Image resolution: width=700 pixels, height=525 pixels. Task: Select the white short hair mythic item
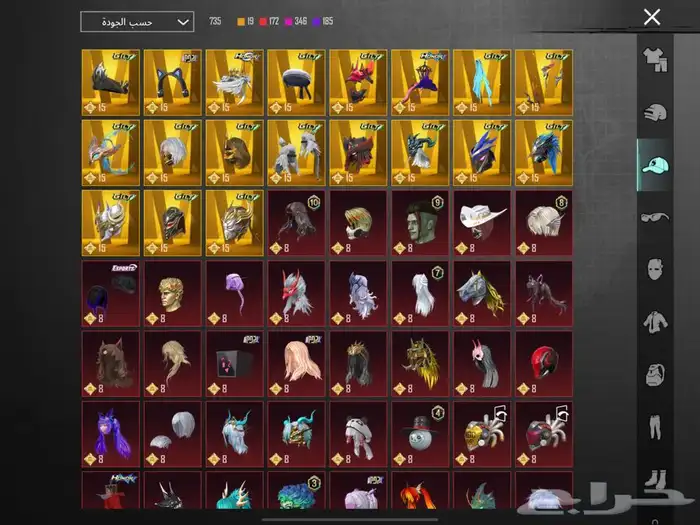173,153
